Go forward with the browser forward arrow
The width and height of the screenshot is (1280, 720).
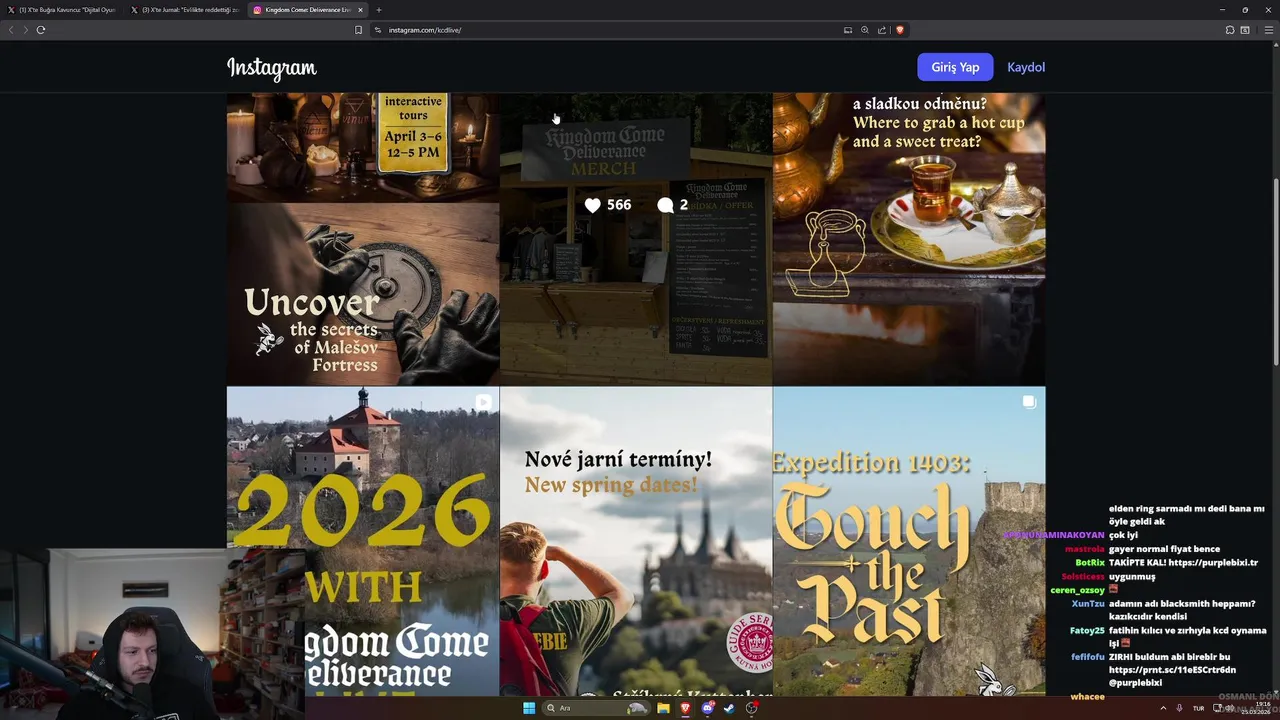coord(25,30)
